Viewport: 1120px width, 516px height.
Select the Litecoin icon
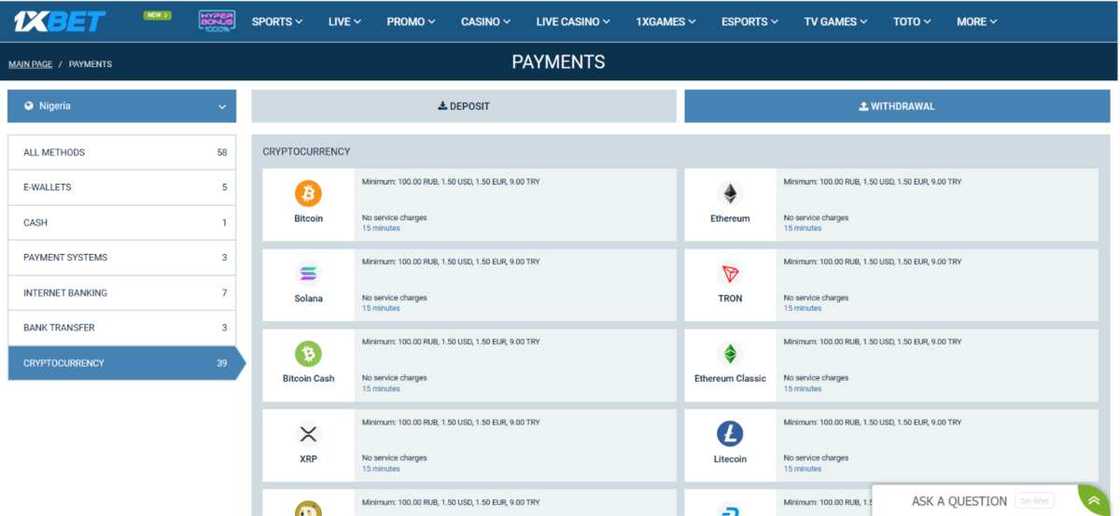click(x=730, y=433)
